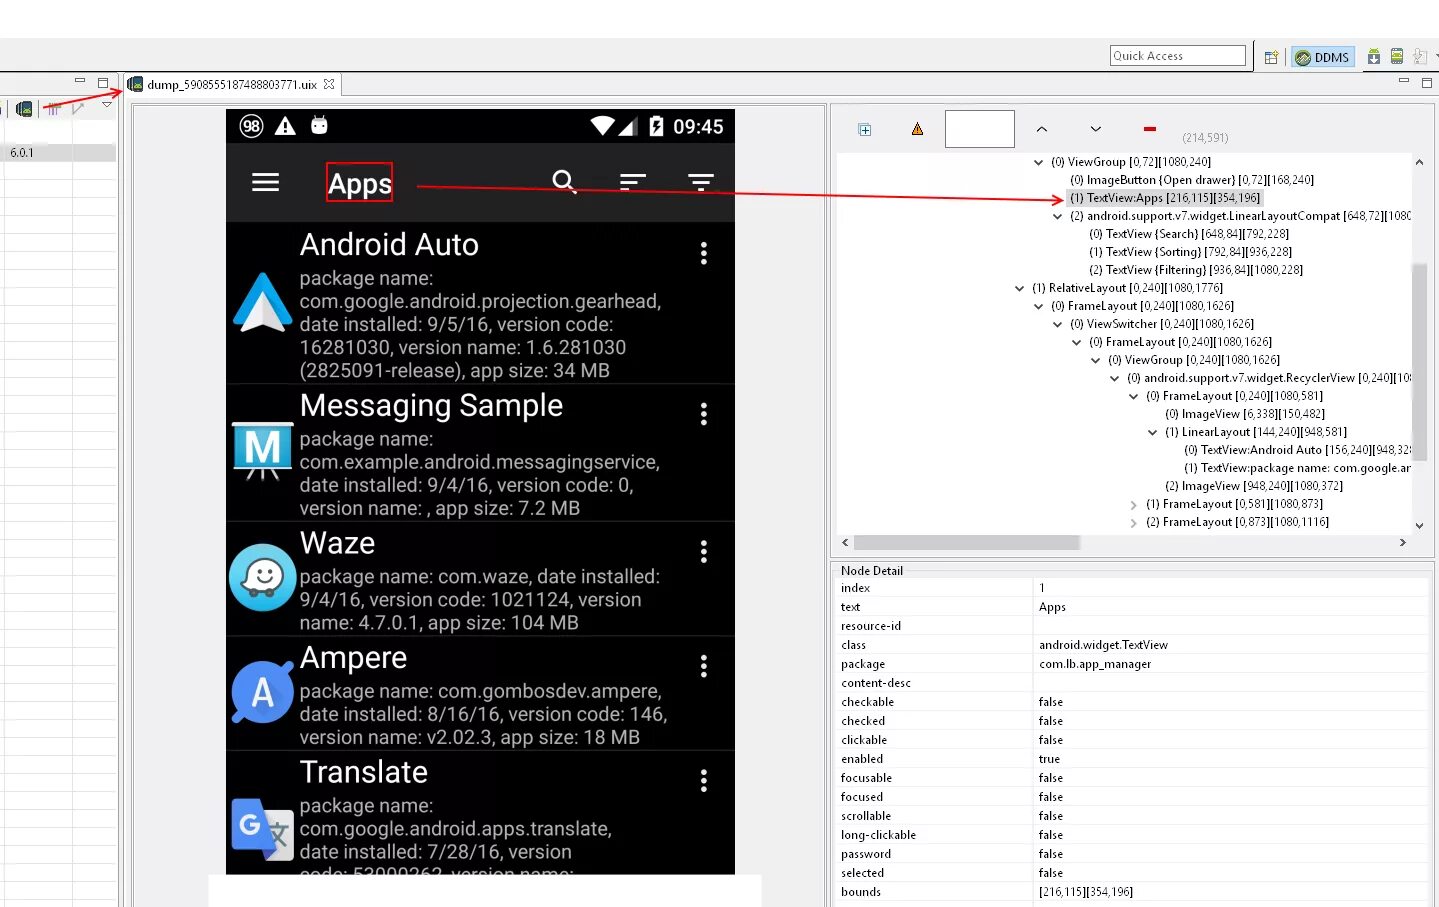Go to previous search result with up arrow
The width and height of the screenshot is (1439, 907).
1041,129
